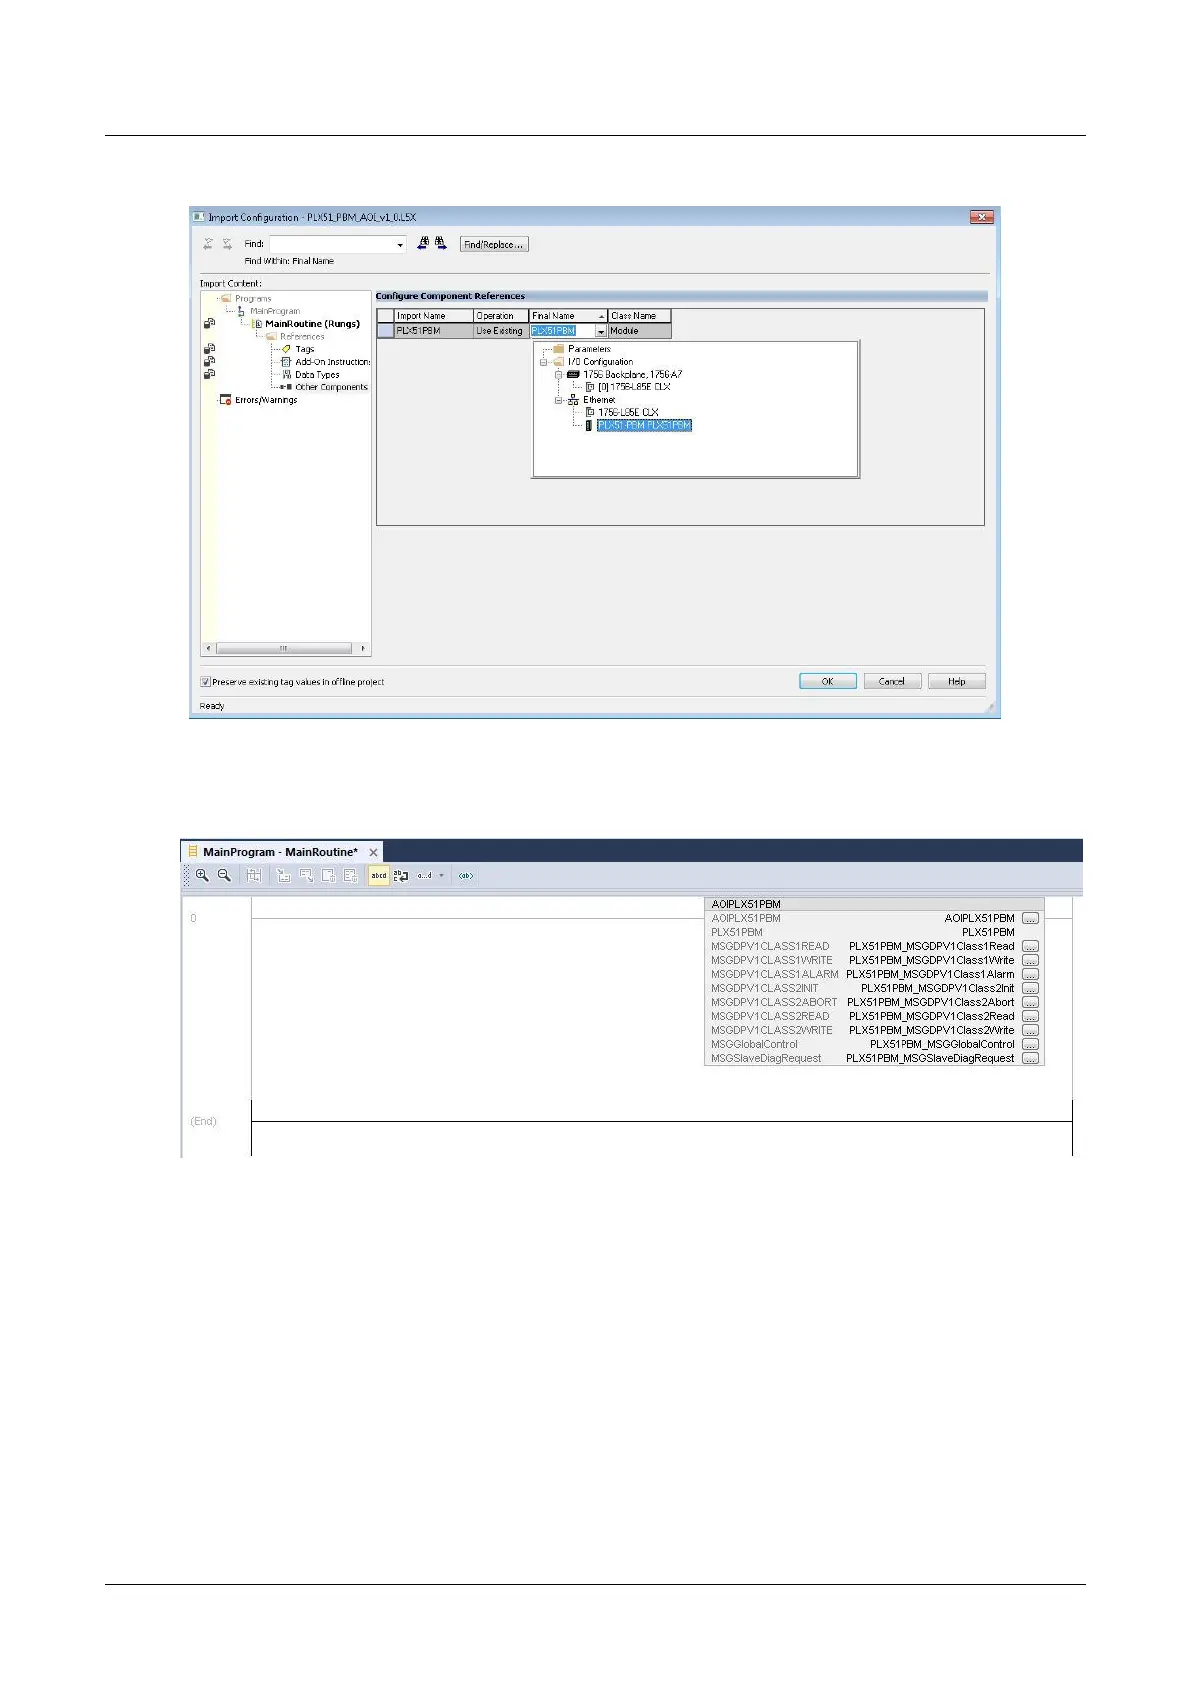Select MainProgram in the Import Content tree
The height and width of the screenshot is (1684, 1191).
(275, 311)
